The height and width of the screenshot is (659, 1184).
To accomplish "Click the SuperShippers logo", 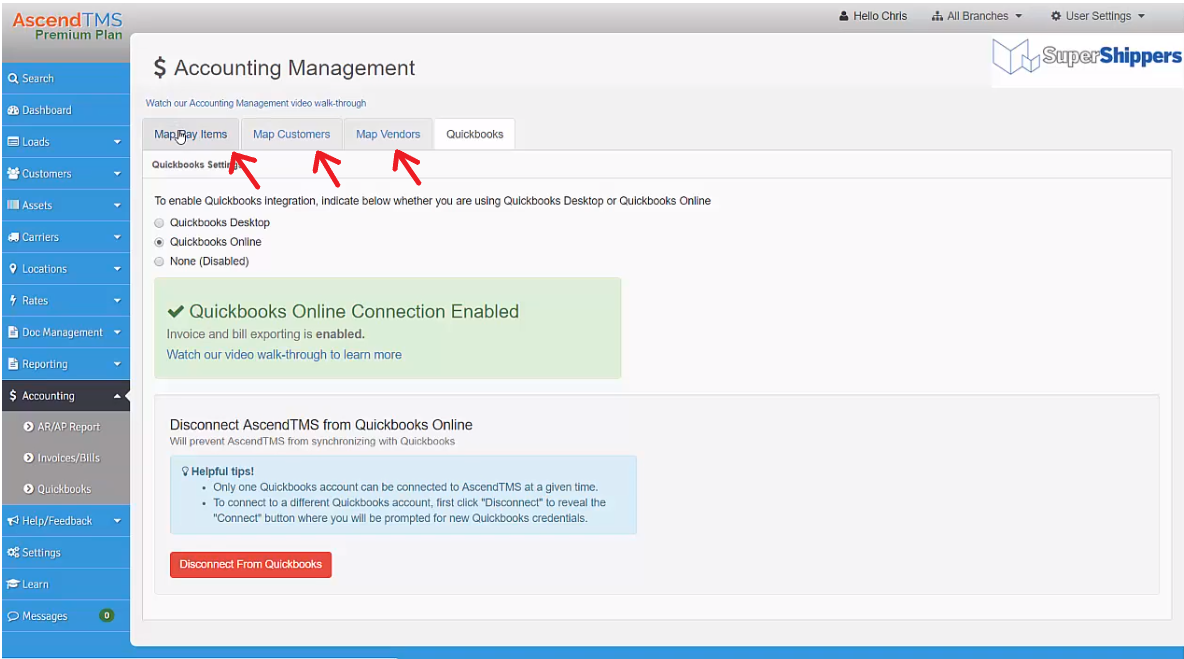I will coord(1087,57).
